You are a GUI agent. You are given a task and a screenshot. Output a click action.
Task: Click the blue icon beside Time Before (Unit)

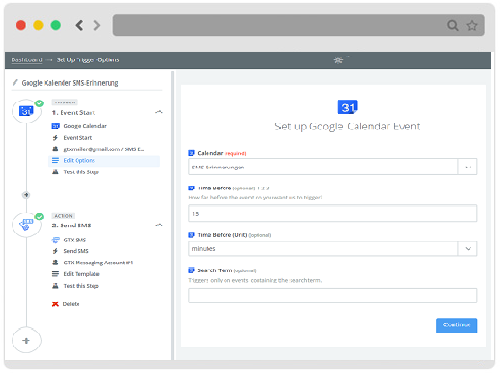click(x=191, y=235)
